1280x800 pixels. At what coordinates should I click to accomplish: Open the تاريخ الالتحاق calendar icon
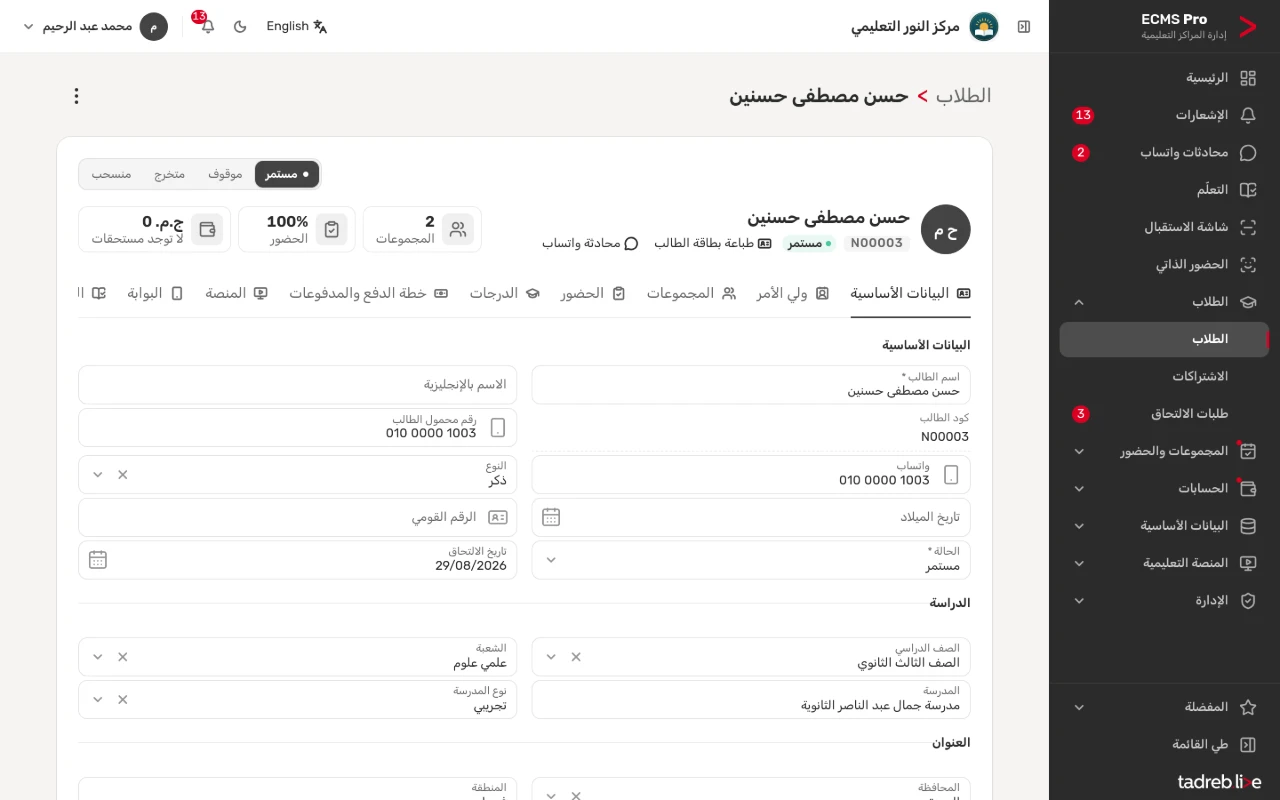98,560
